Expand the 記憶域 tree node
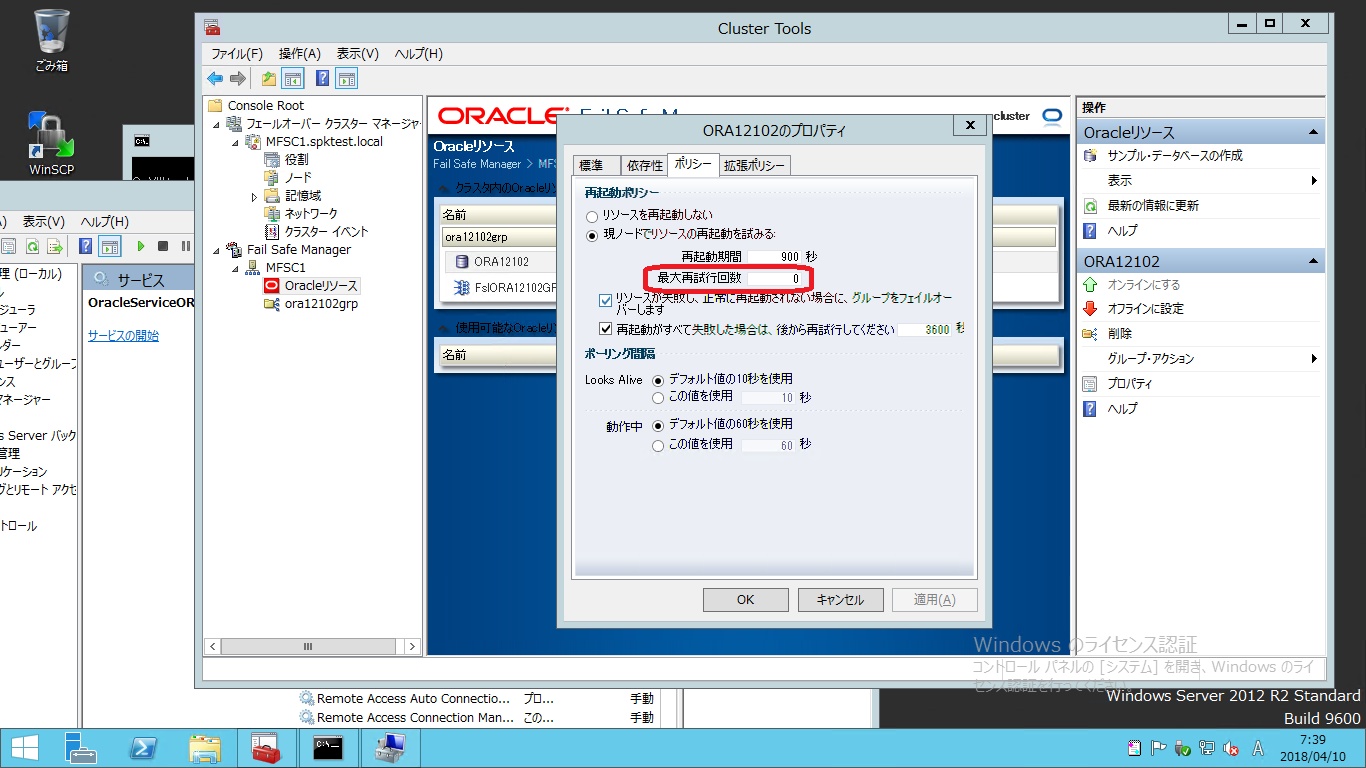Viewport: 1366px width, 768px height. [254, 196]
